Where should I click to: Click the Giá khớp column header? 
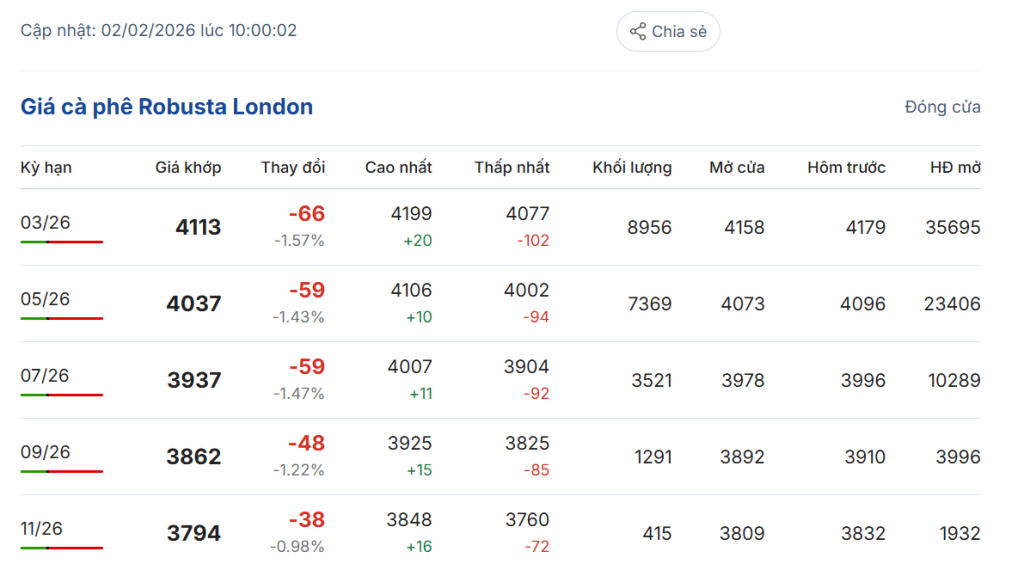[x=188, y=167]
